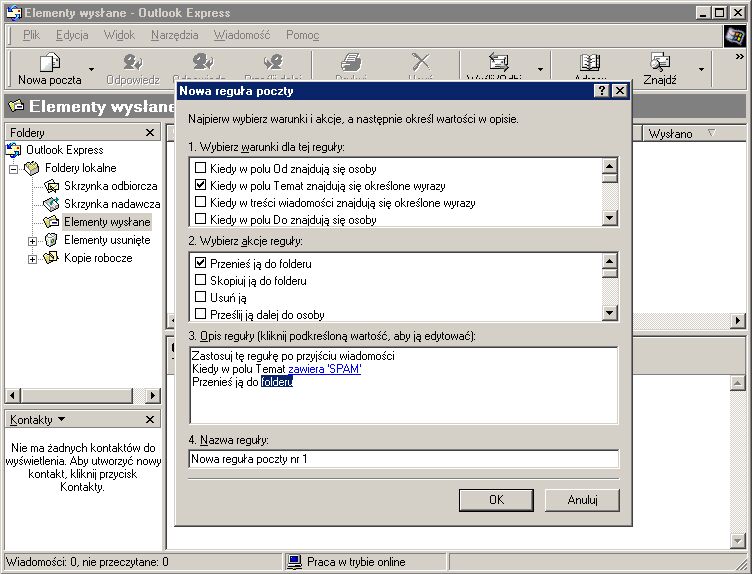Check 'Skopiuj ją do folderu' action
Screen dimensions: 752x574
pyautogui.click(x=200, y=280)
